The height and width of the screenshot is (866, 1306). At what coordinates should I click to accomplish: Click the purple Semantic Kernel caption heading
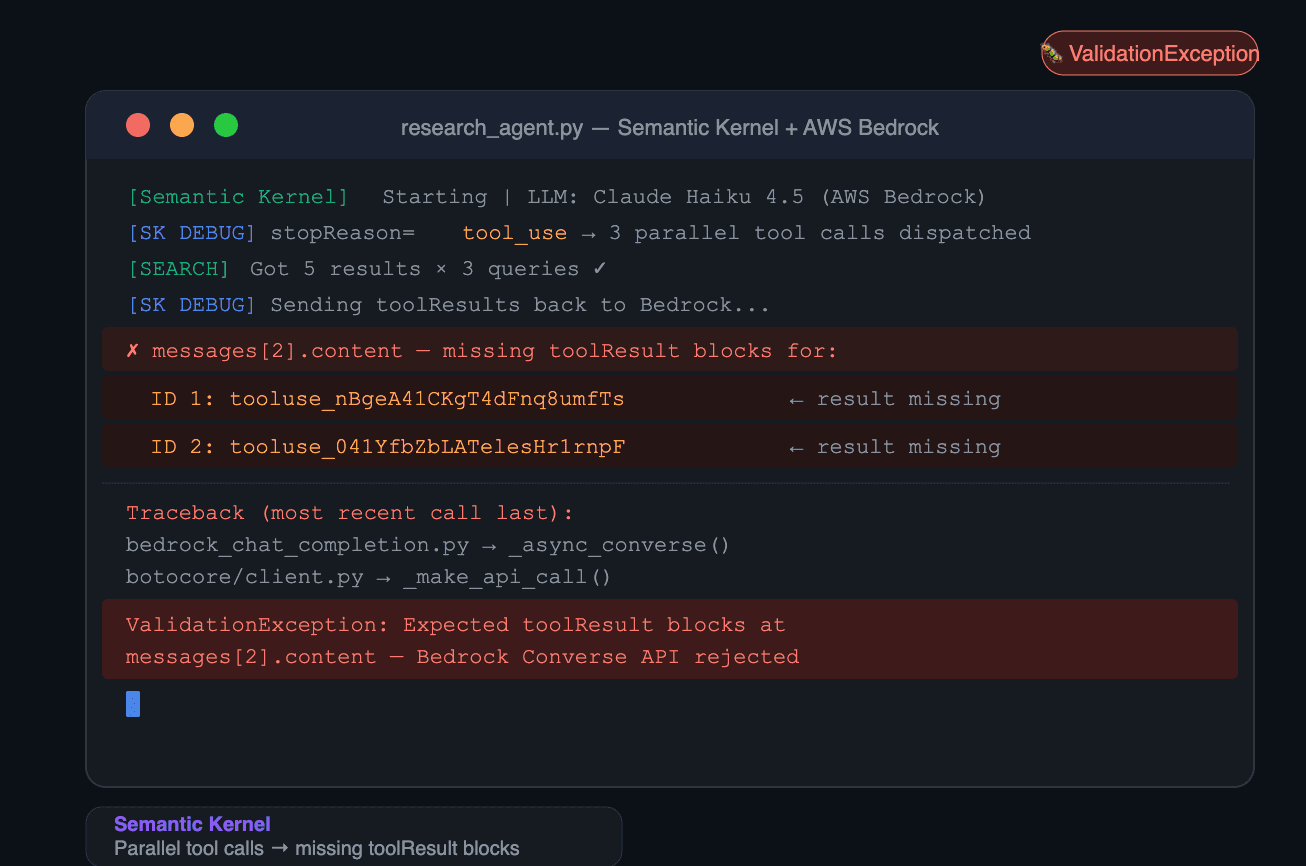192,824
